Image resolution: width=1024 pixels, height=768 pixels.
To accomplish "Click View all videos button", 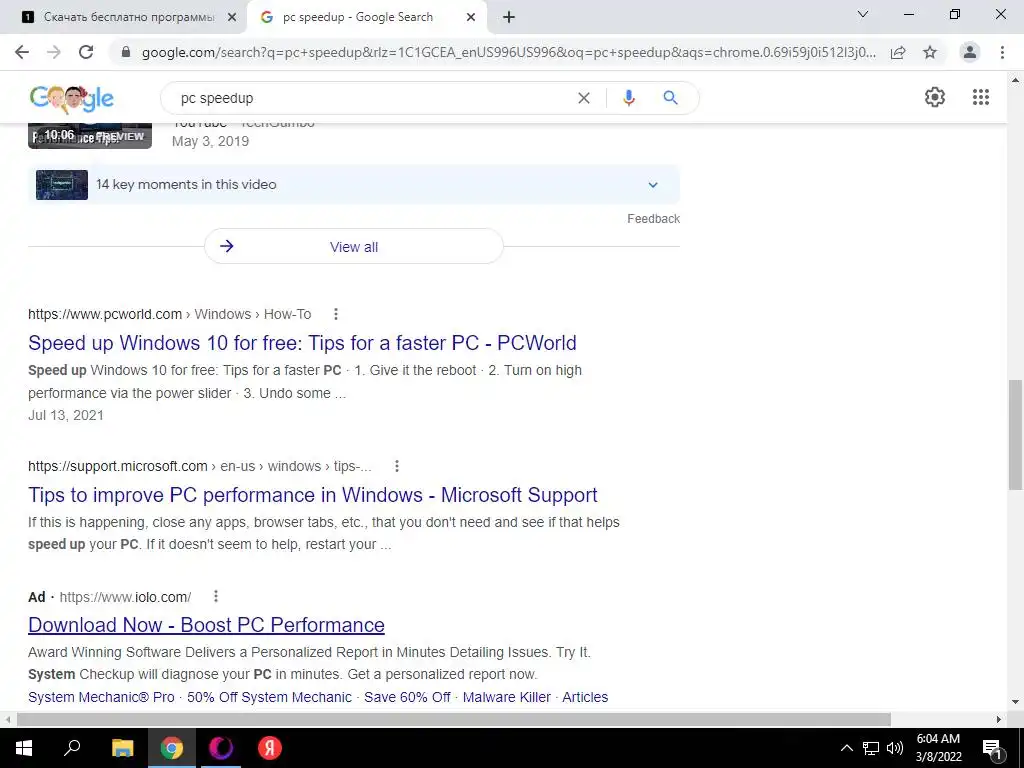I will tap(354, 247).
